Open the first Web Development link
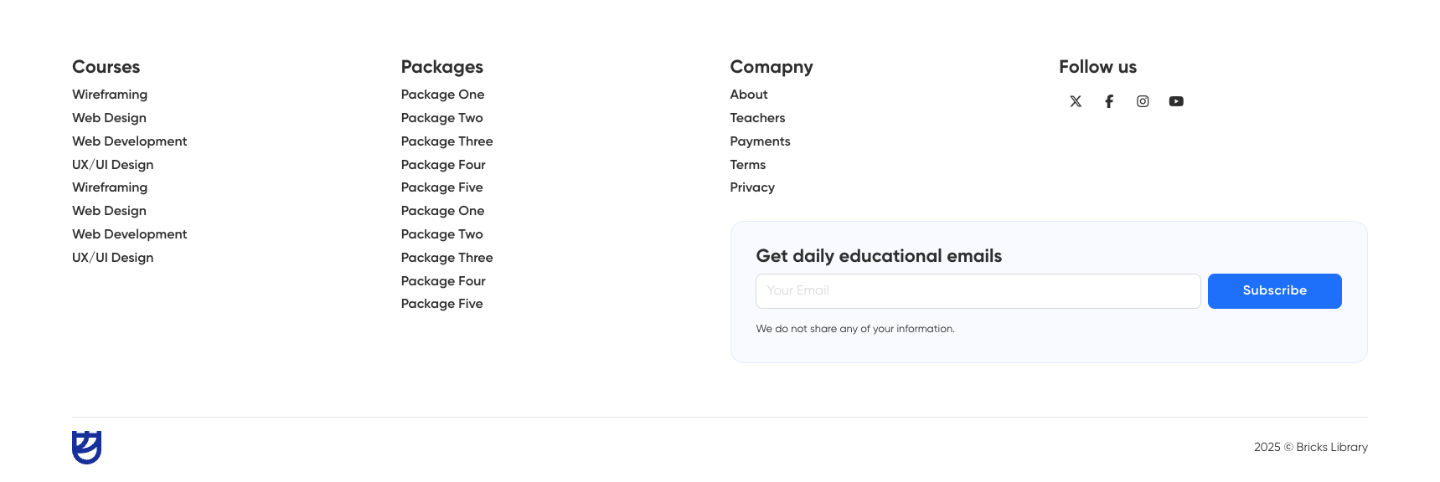 point(129,141)
